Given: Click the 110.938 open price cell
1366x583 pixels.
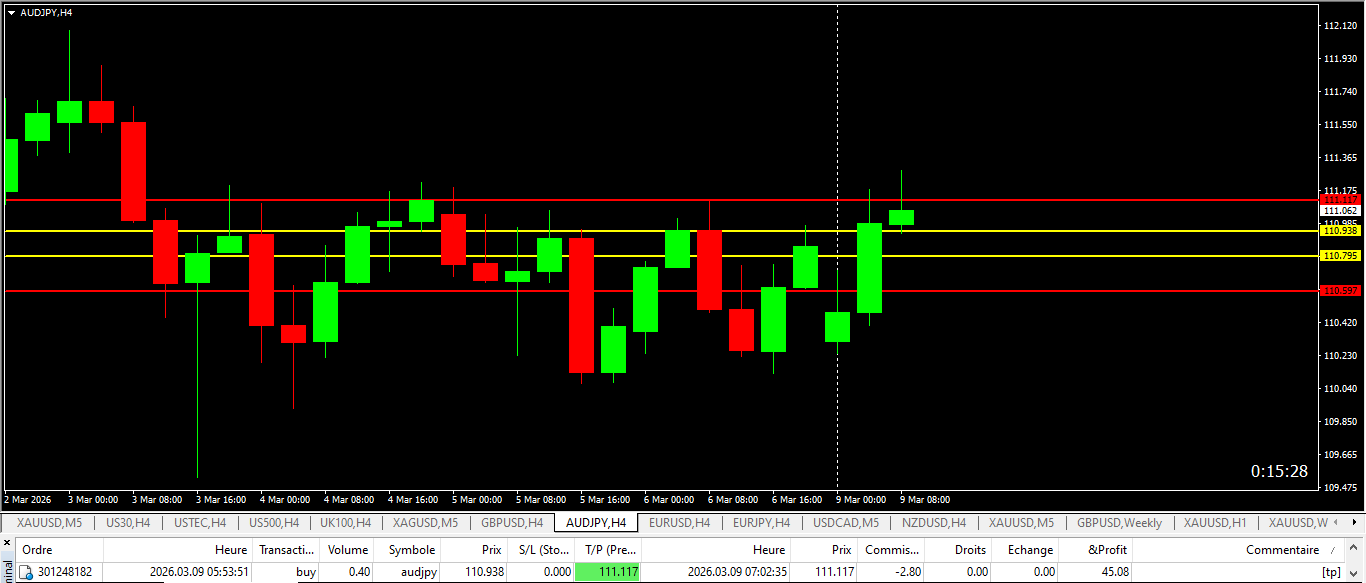Looking at the screenshot, I should point(484,572).
